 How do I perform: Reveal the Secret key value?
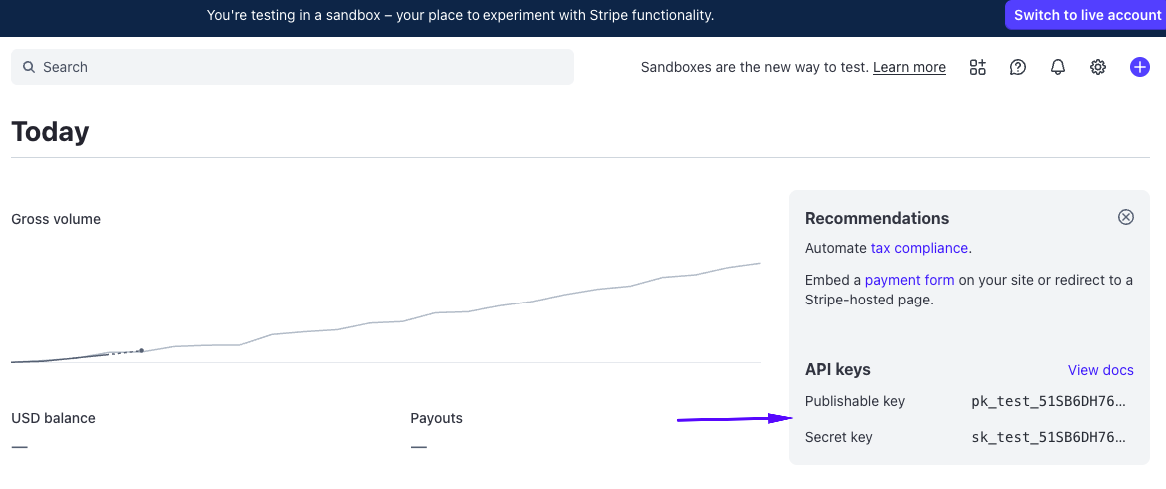1048,437
